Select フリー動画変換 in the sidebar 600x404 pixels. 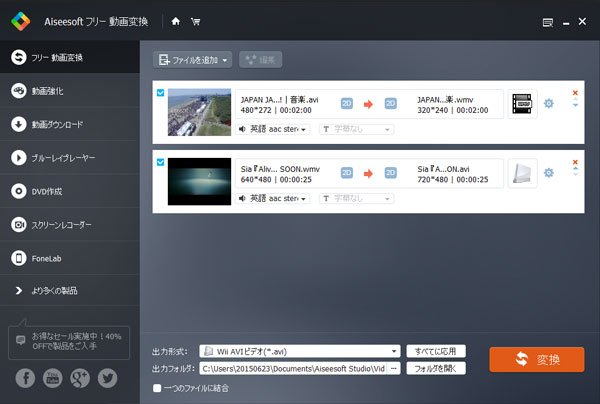70,57
